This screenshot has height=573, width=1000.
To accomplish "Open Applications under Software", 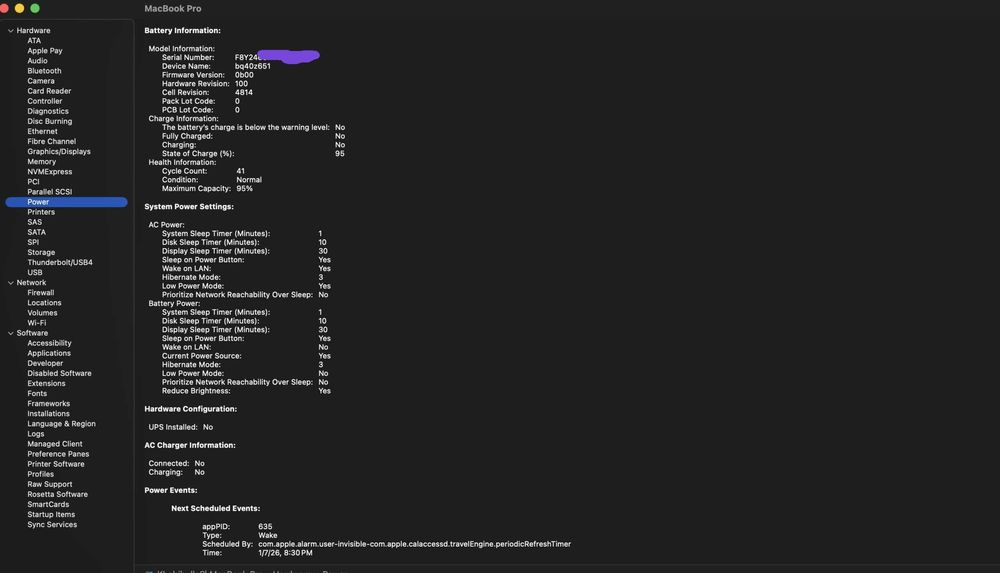I will click(49, 353).
